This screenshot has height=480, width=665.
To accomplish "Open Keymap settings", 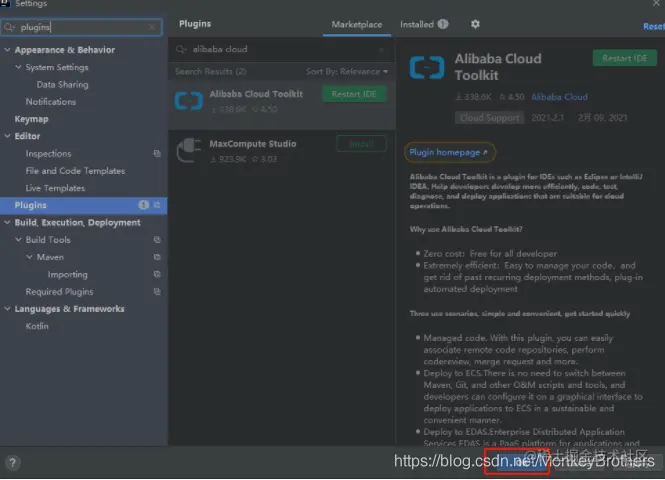I will (x=31, y=119).
